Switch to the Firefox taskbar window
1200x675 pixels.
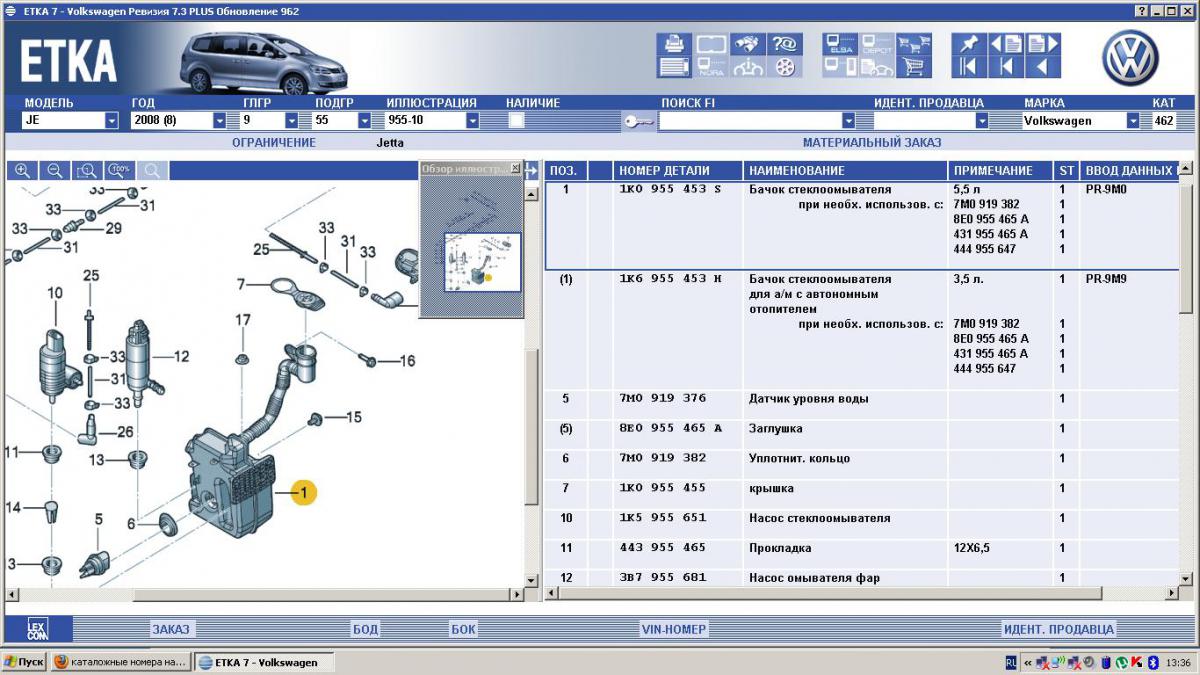(119, 662)
